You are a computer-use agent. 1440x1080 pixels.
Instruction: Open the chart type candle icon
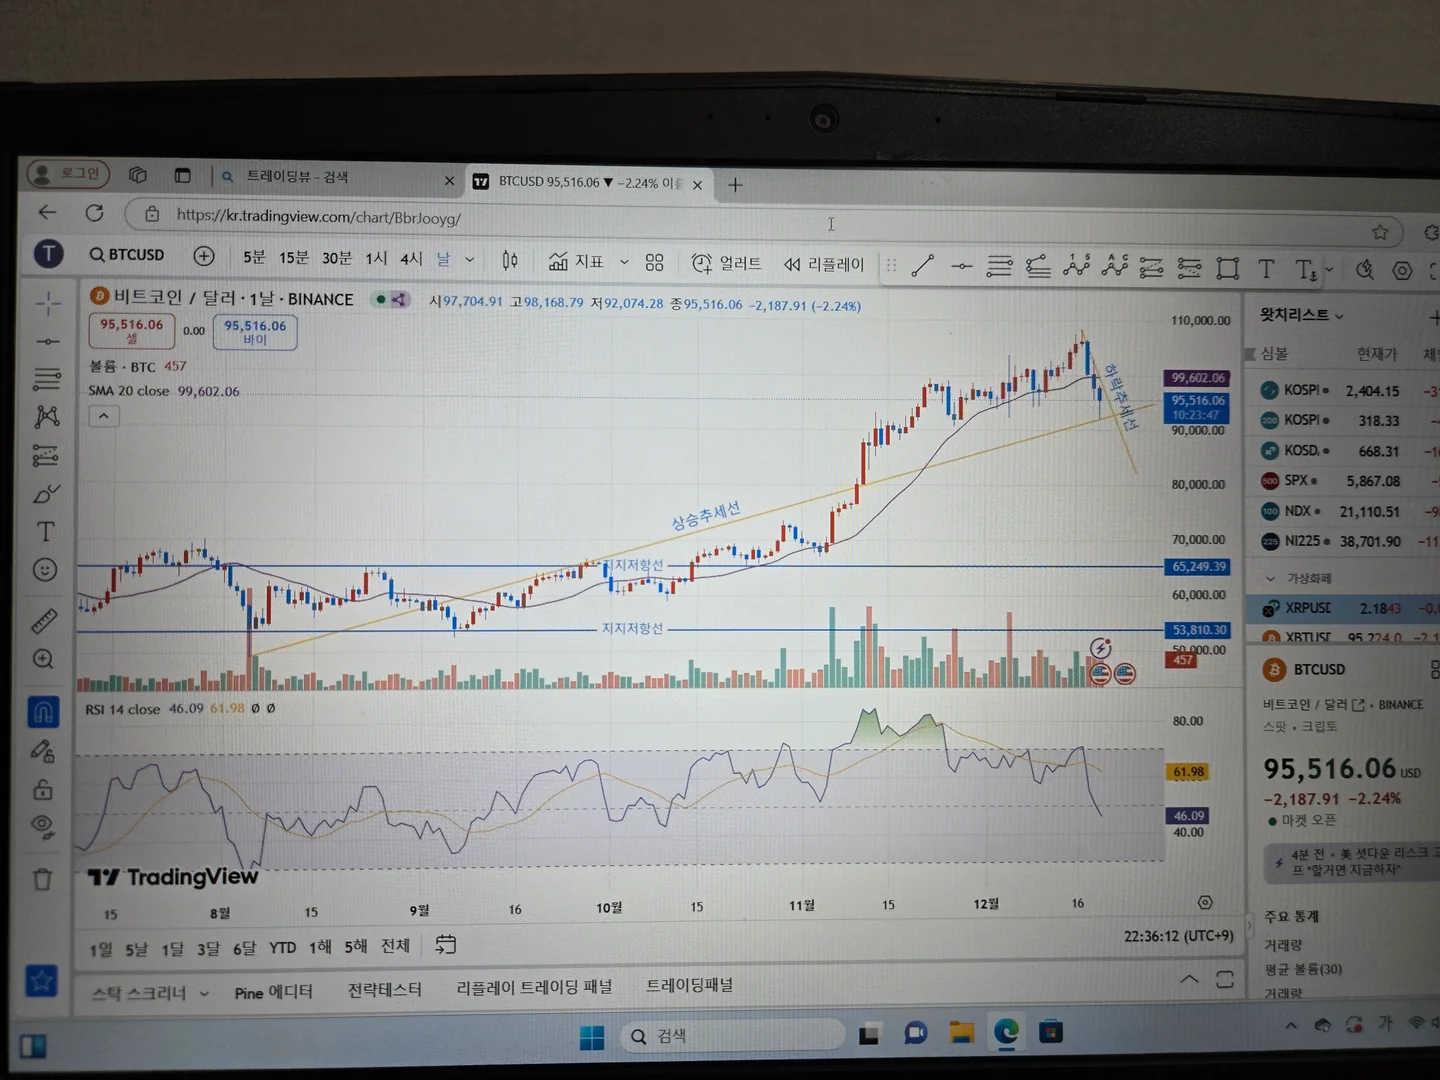[x=510, y=261]
